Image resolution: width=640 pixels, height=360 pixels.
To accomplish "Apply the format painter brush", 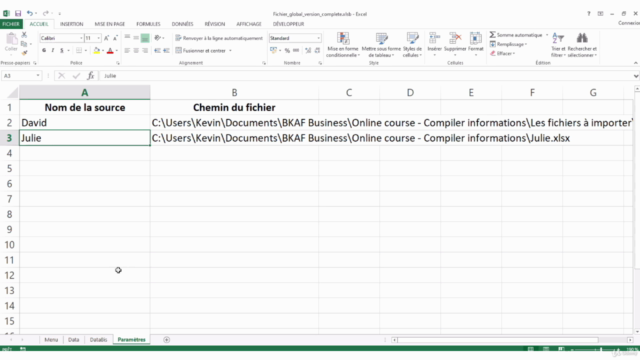I will (24, 53).
